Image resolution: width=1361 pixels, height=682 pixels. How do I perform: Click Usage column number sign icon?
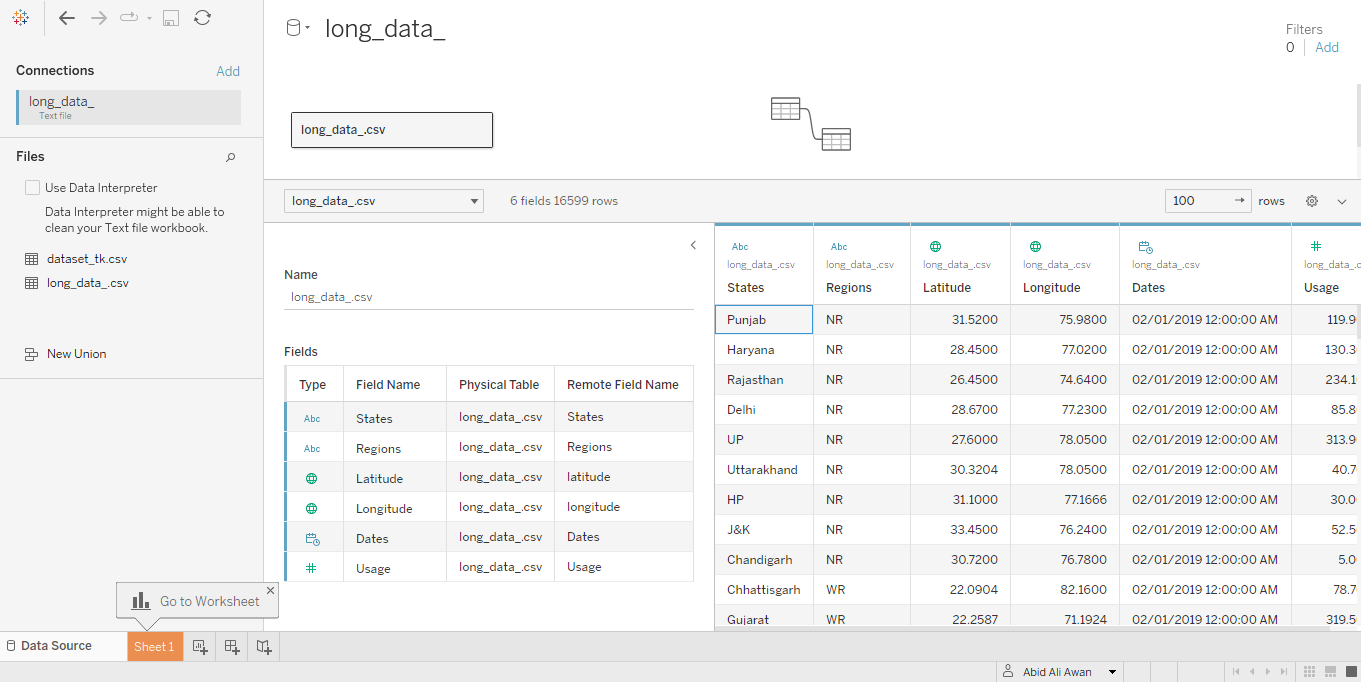(1316, 246)
